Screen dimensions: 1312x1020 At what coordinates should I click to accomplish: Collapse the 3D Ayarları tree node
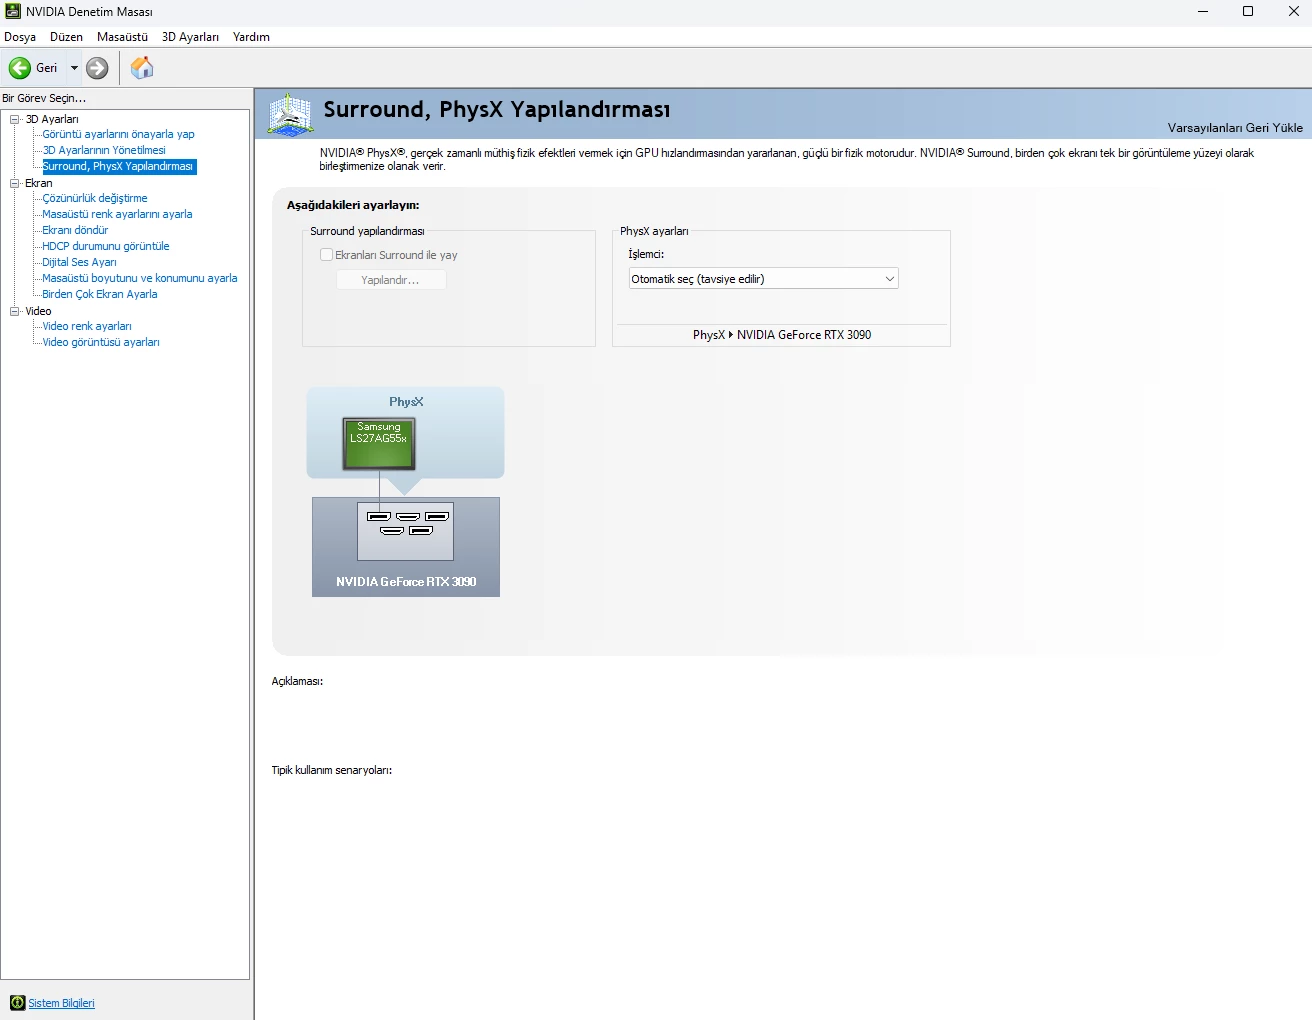point(15,119)
